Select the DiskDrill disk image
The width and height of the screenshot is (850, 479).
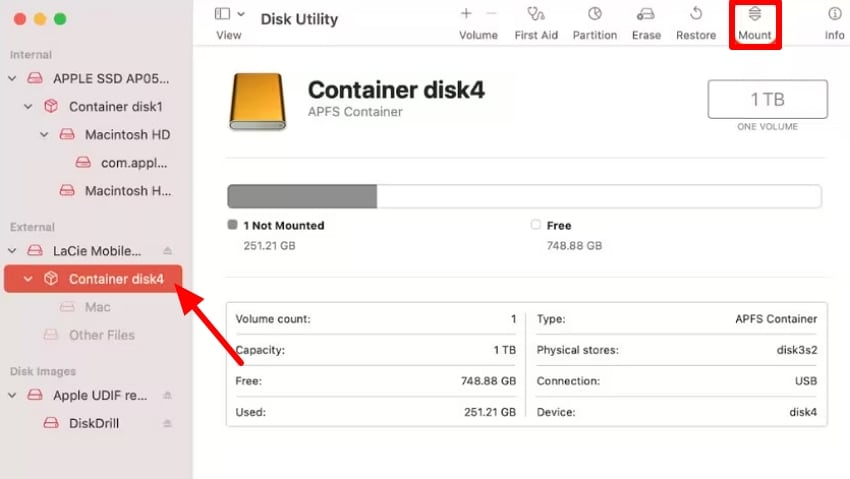94,423
